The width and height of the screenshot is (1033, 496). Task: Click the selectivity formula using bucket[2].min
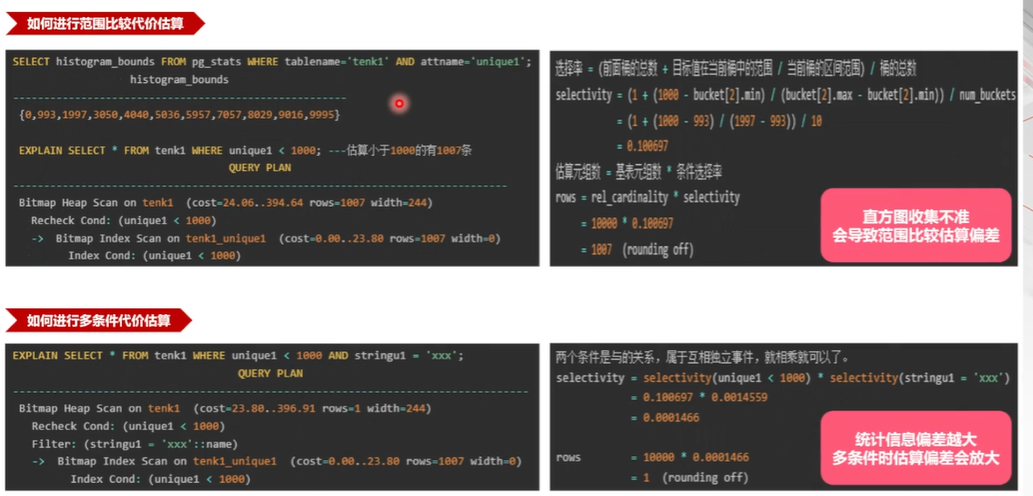(785, 95)
